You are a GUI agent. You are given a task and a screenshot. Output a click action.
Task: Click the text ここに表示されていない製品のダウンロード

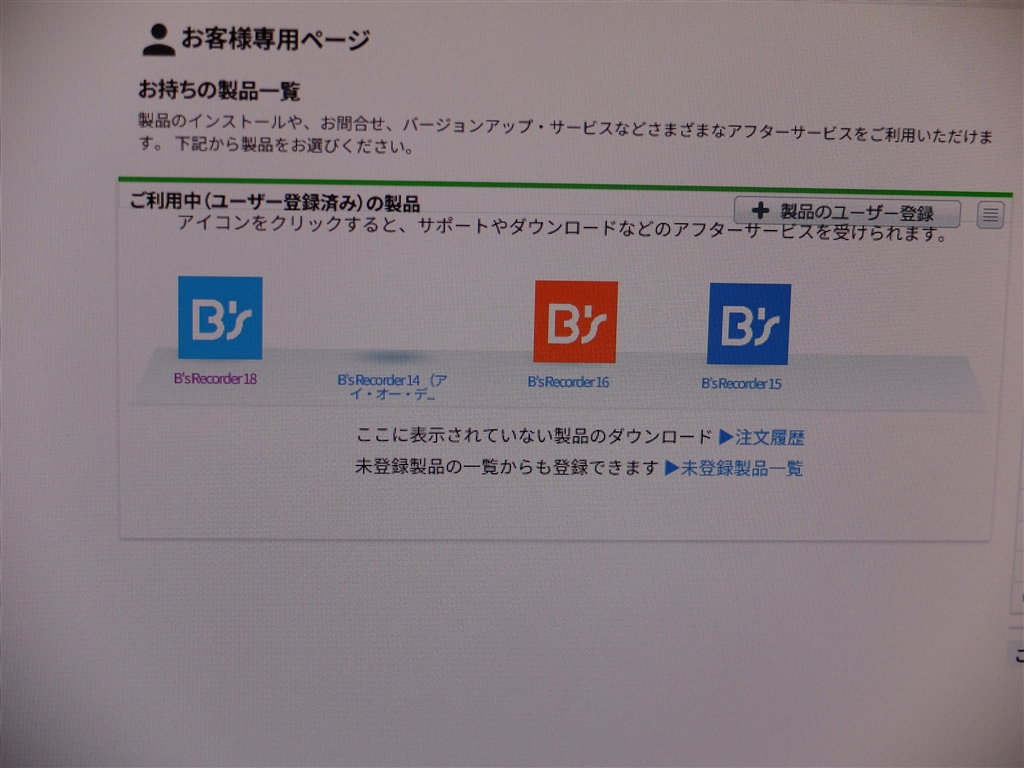[x=534, y=436]
